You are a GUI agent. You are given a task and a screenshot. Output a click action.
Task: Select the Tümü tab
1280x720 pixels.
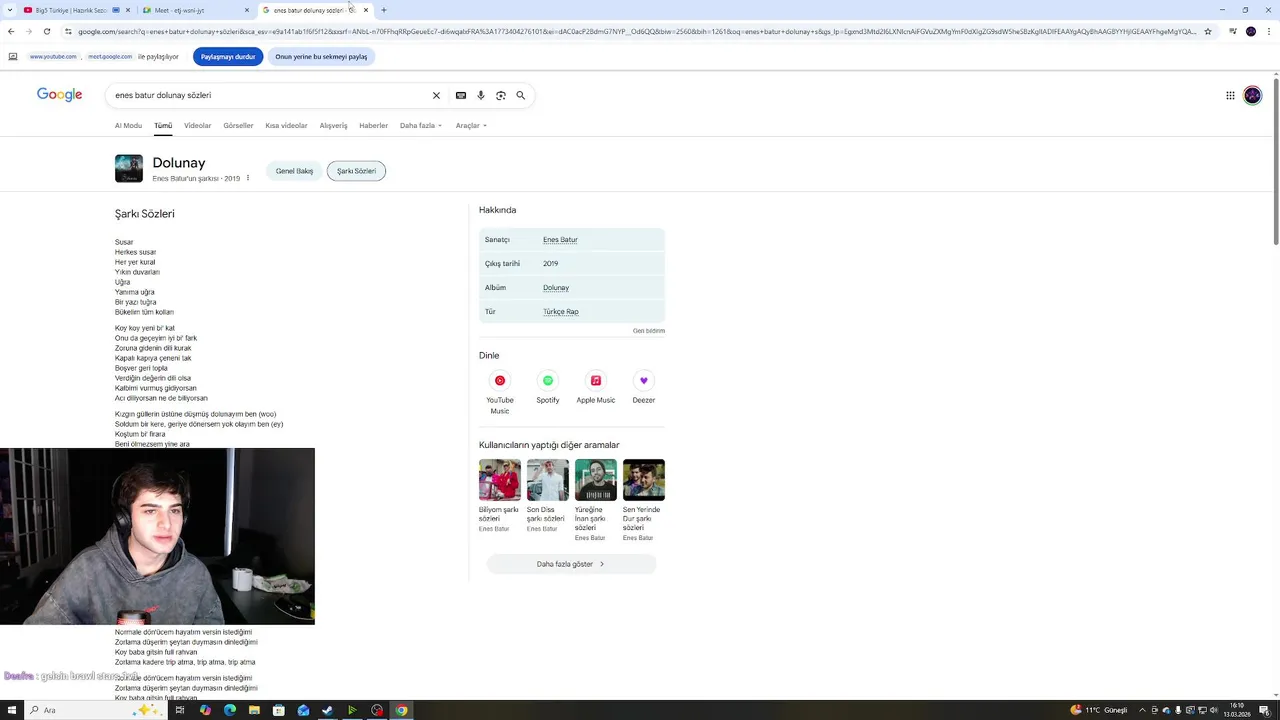coord(163,125)
